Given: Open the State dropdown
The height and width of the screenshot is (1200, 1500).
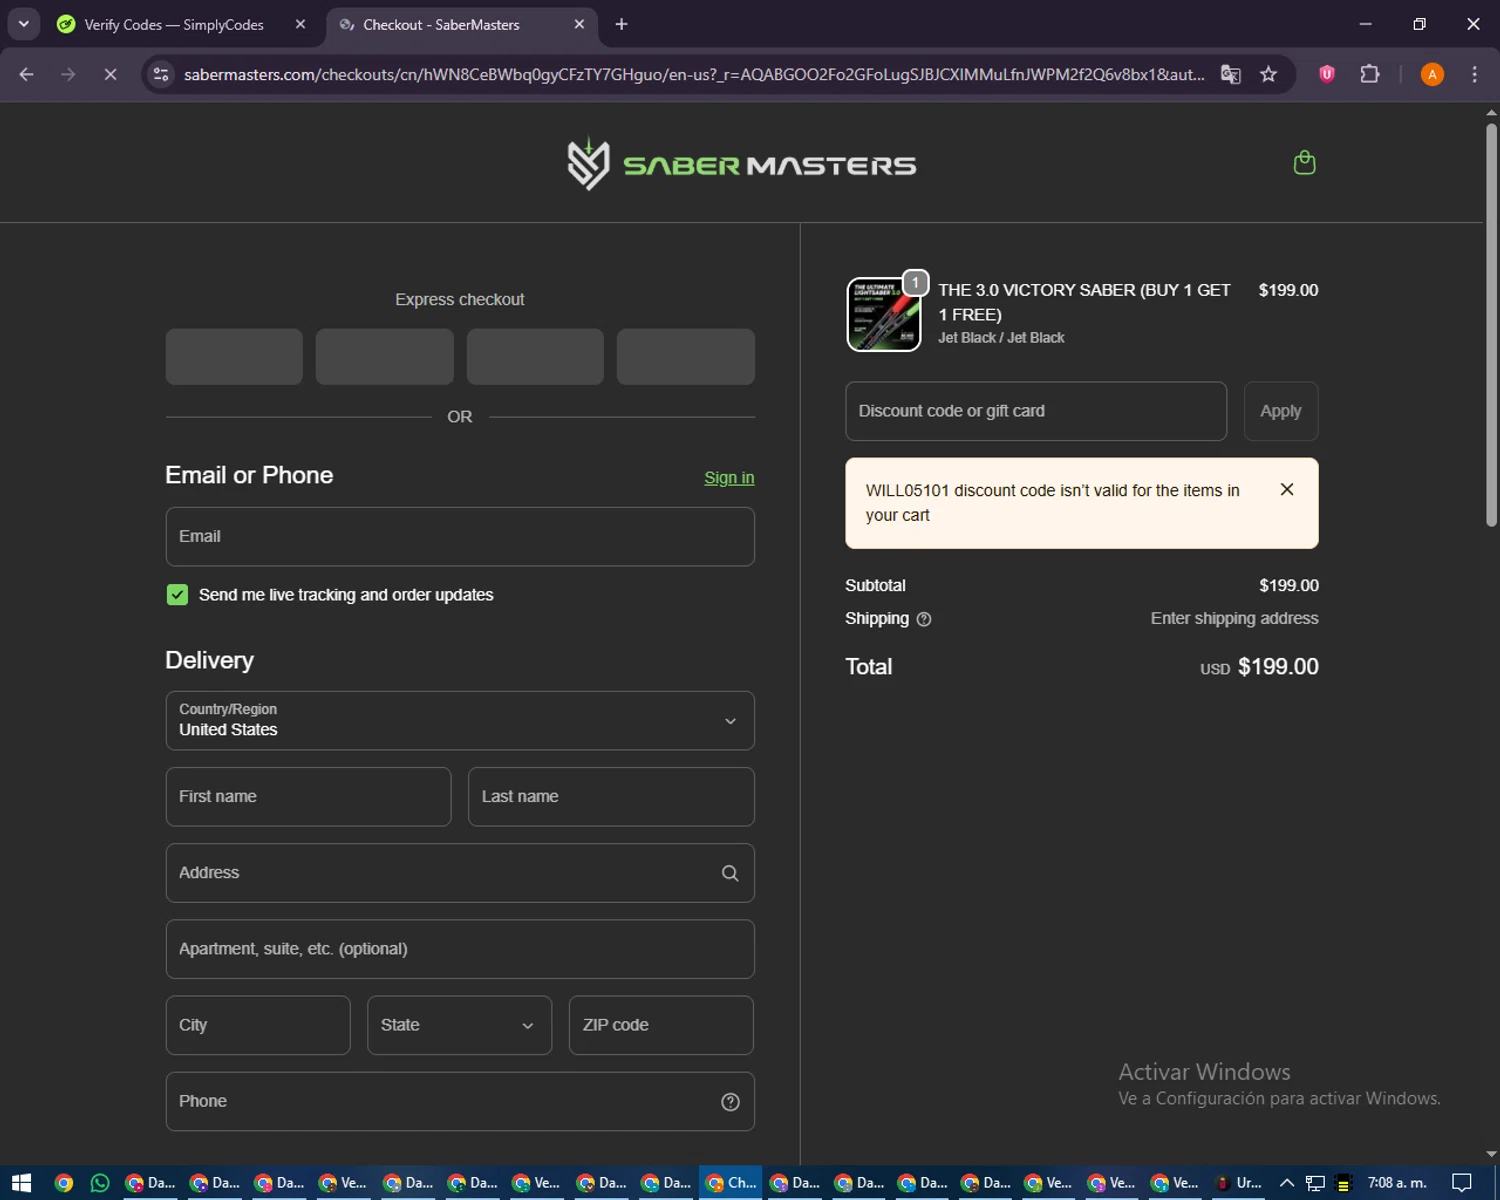Looking at the screenshot, I should coord(459,1025).
